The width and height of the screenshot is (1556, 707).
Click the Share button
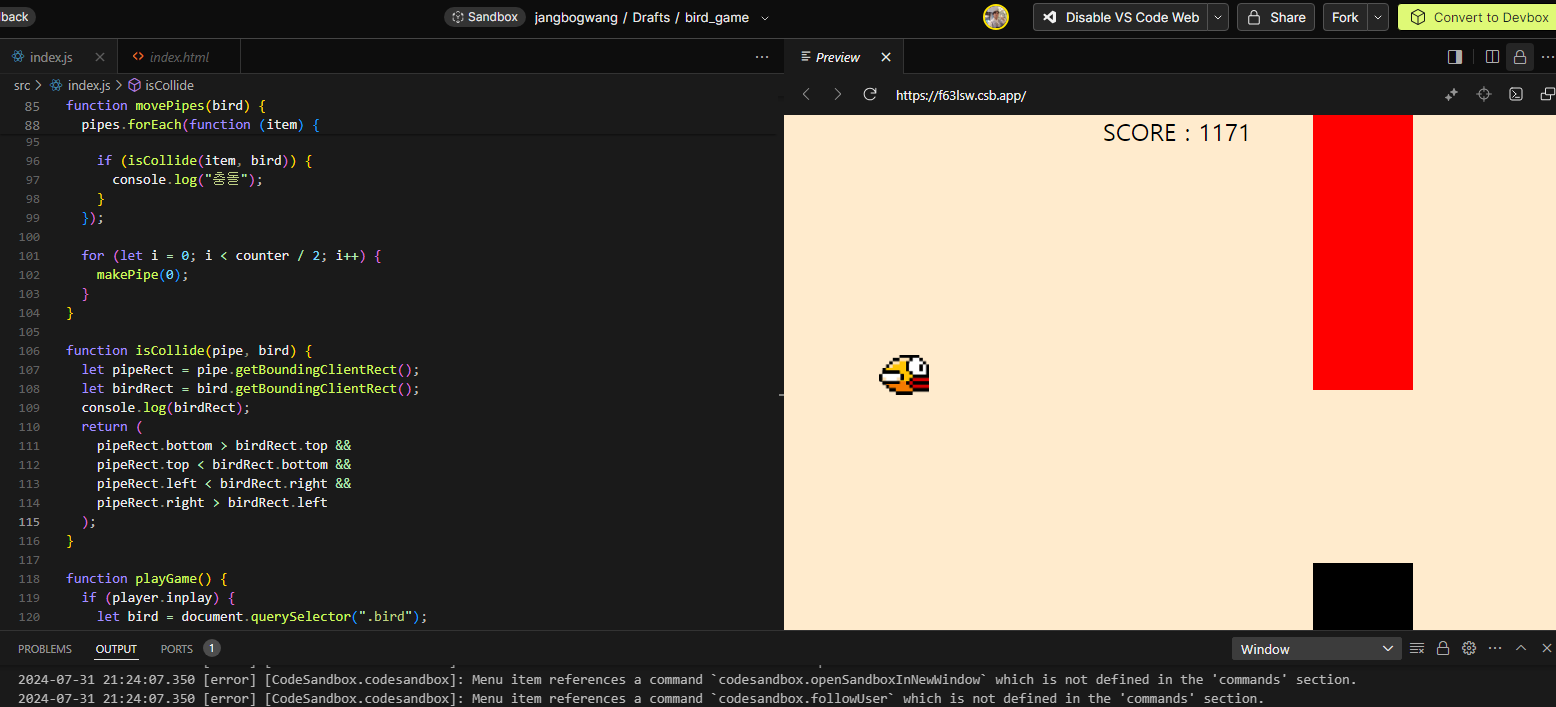1276,17
